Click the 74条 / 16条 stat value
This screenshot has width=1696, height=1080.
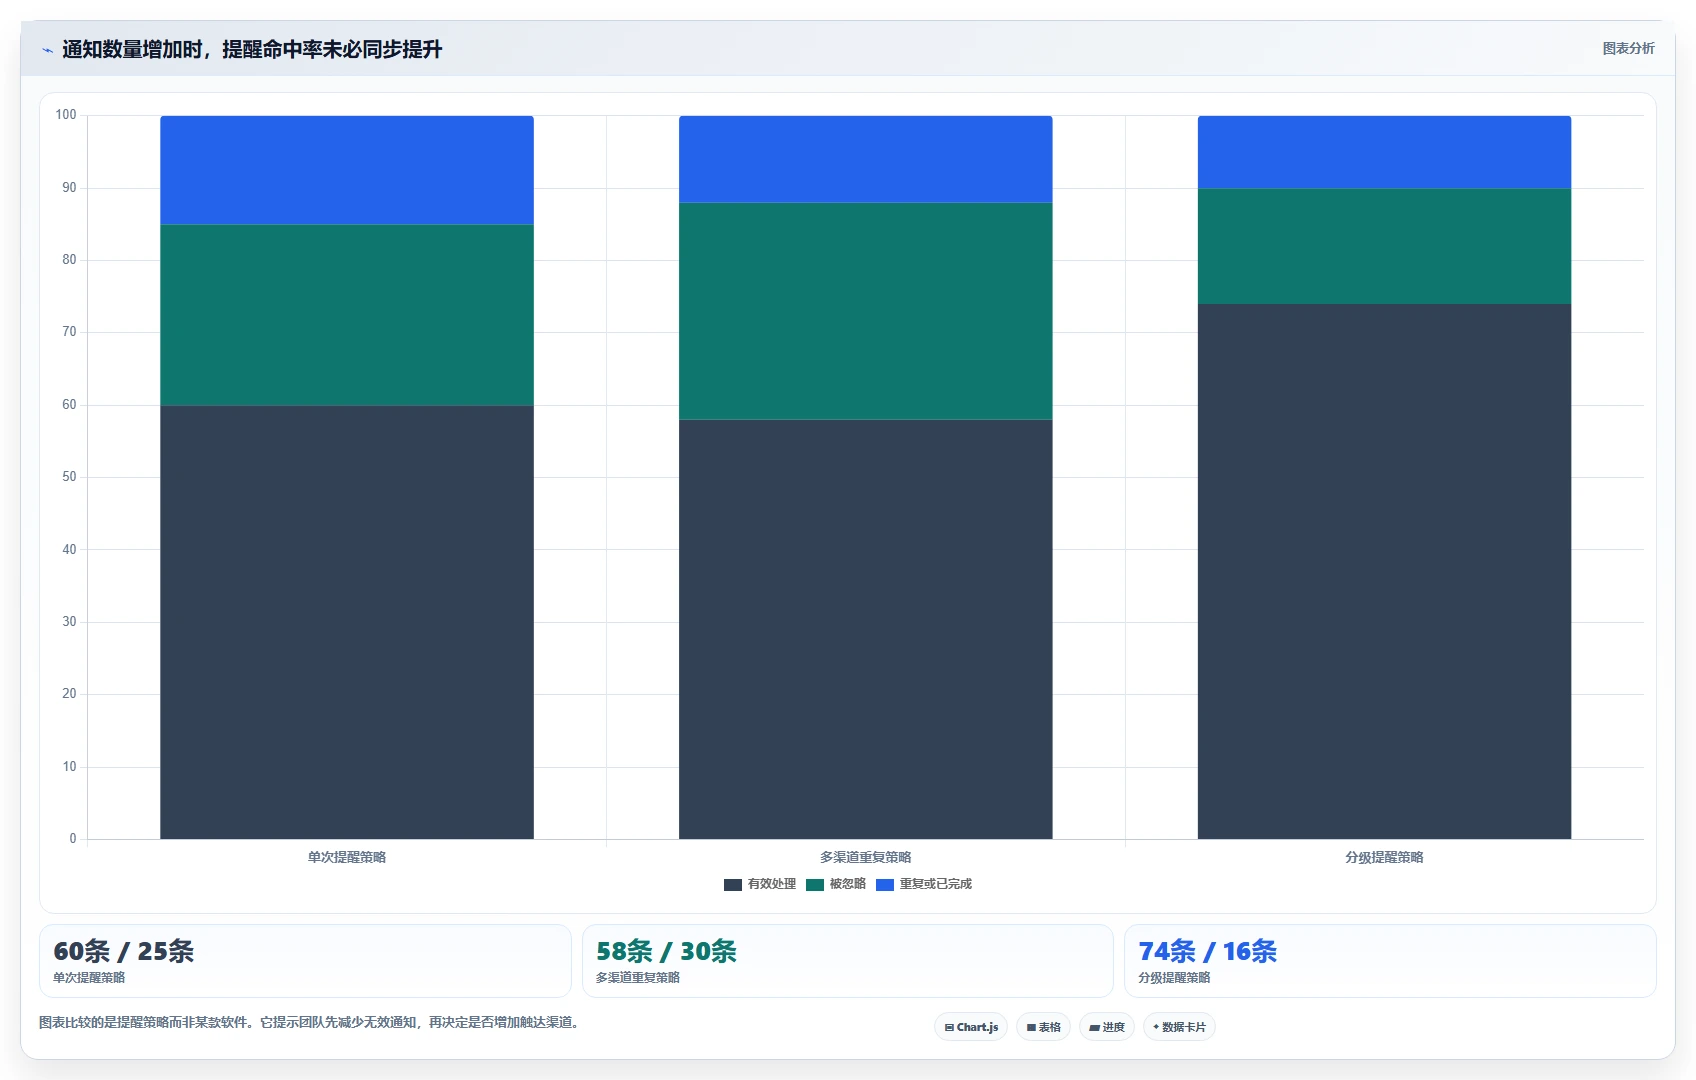pos(1208,951)
